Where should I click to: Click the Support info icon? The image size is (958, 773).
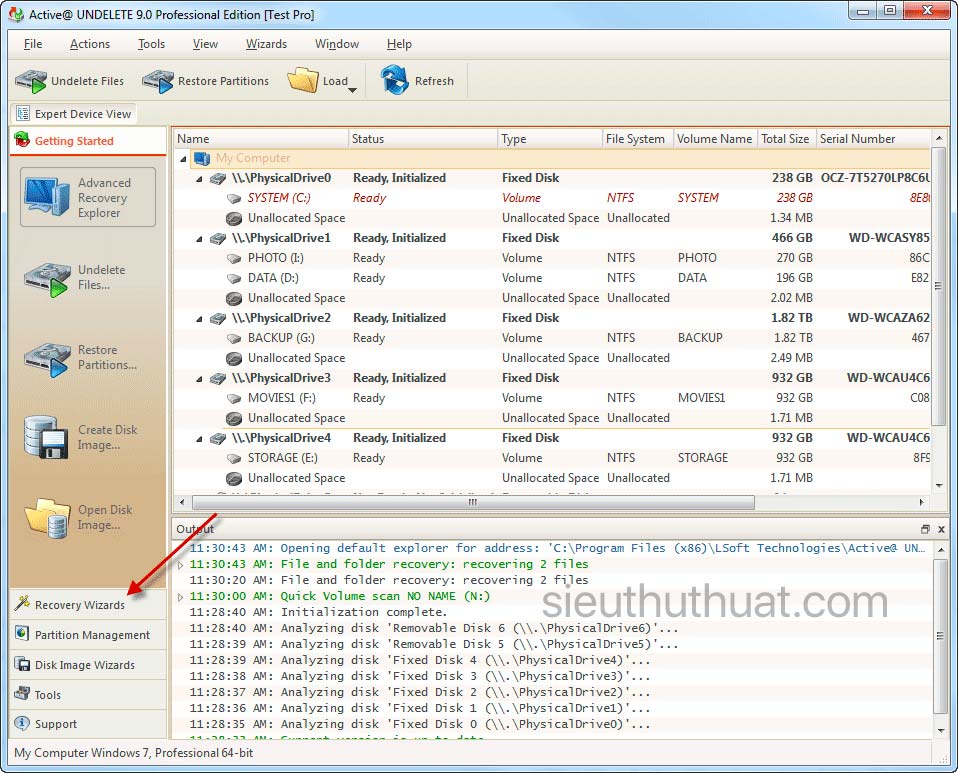(22, 723)
